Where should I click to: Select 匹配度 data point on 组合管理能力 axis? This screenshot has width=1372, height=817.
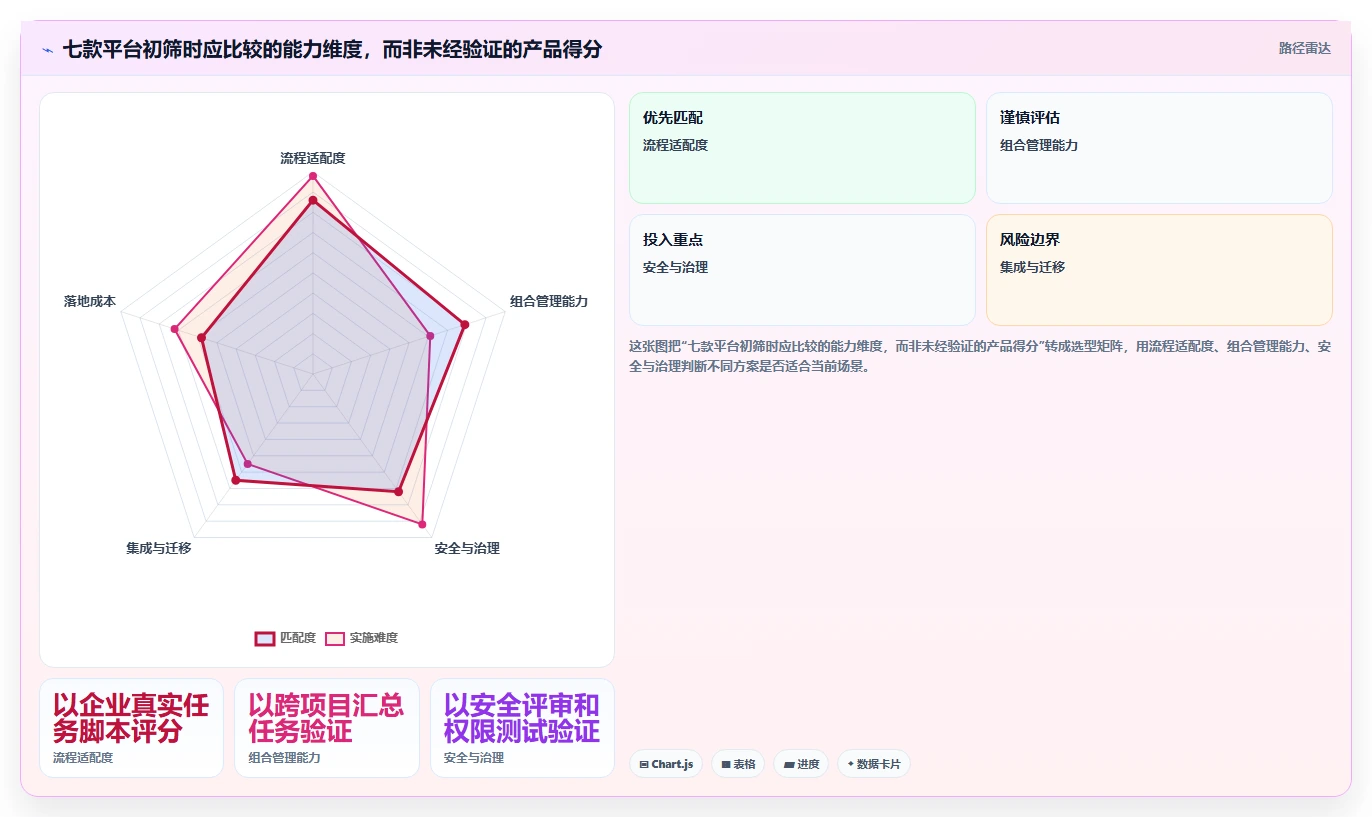[464, 325]
